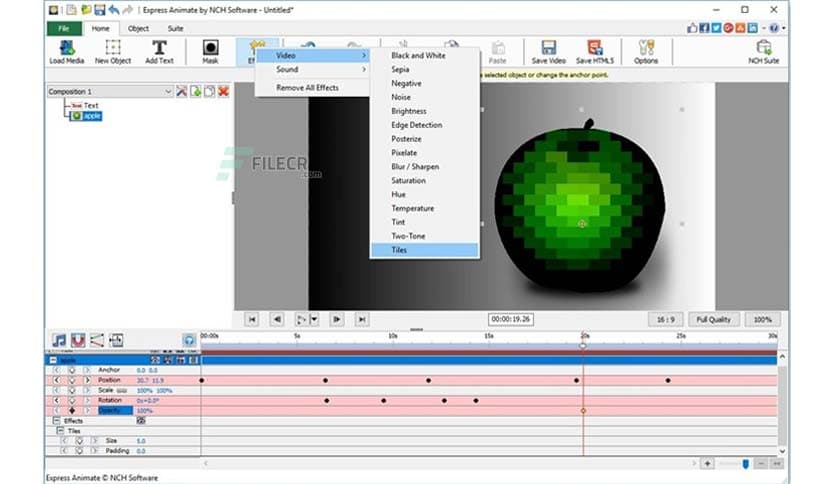Click the 00:00:19.26 timecode field
Image resolution: width=836 pixels, height=484 pixels.
510,319
